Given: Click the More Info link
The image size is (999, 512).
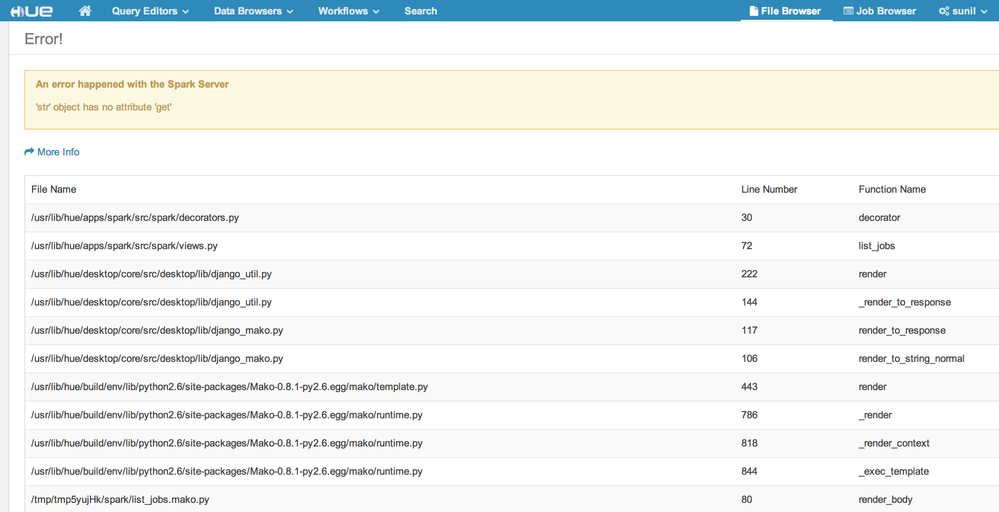Looking at the screenshot, I should 52,152.
